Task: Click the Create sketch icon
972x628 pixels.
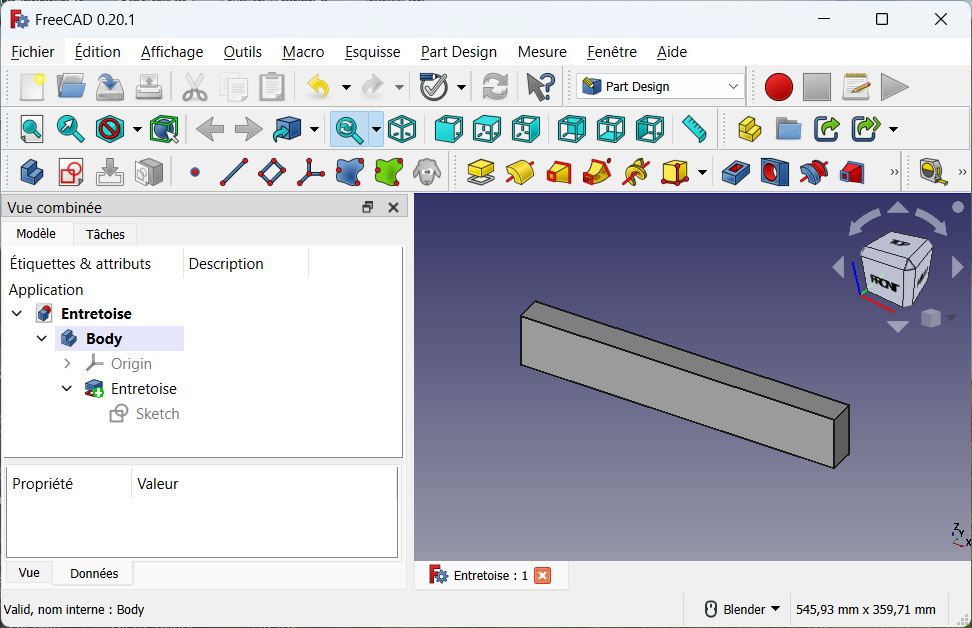Action: pyautogui.click(x=71, y=172)
